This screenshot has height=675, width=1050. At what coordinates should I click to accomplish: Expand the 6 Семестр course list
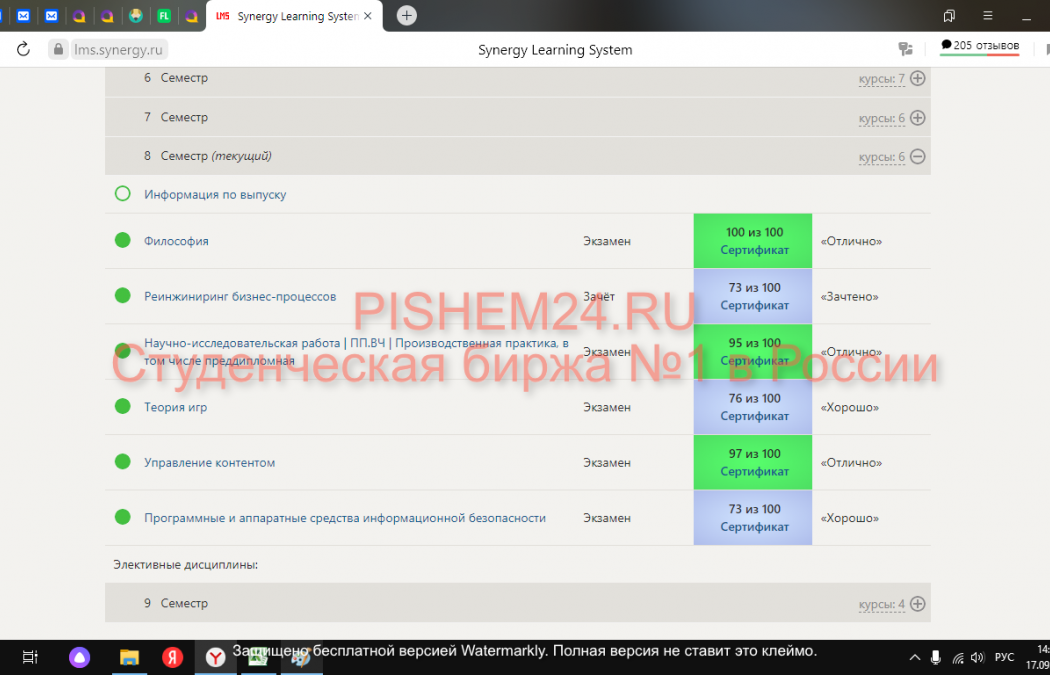917,78
